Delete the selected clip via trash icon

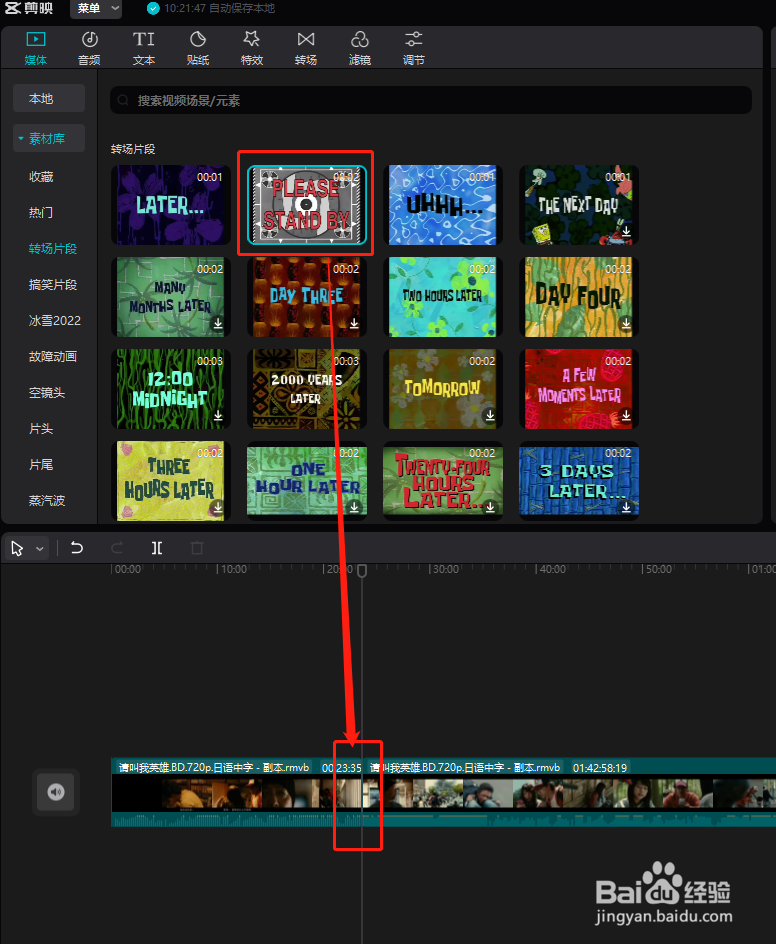197,548
